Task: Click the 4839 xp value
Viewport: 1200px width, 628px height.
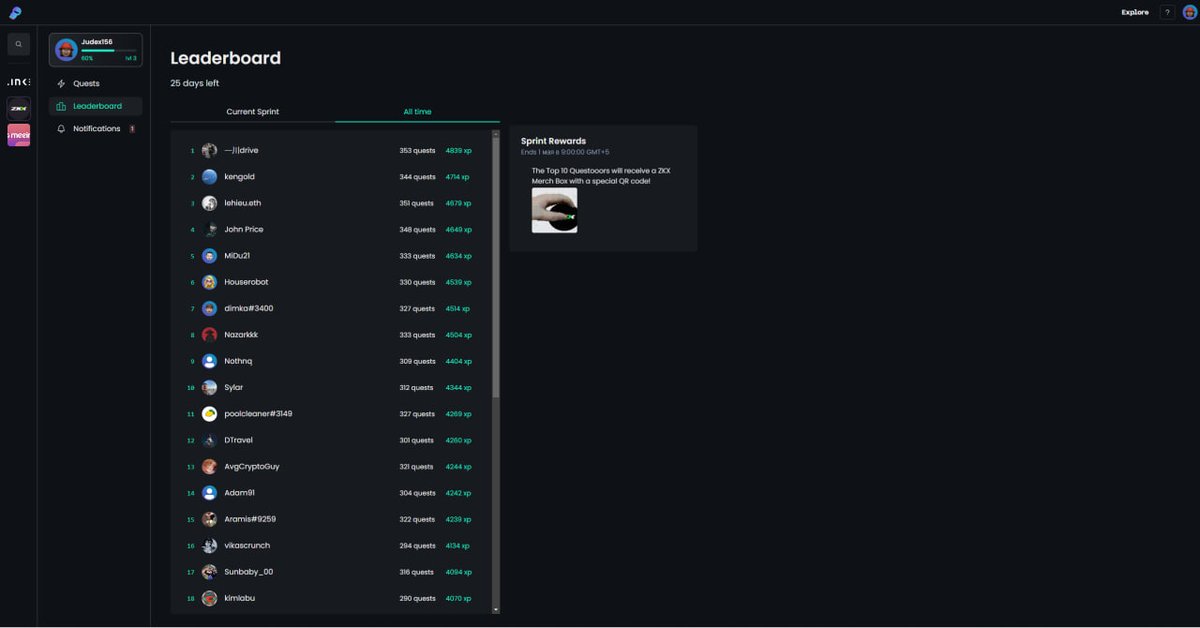Action: pos(458,151)
